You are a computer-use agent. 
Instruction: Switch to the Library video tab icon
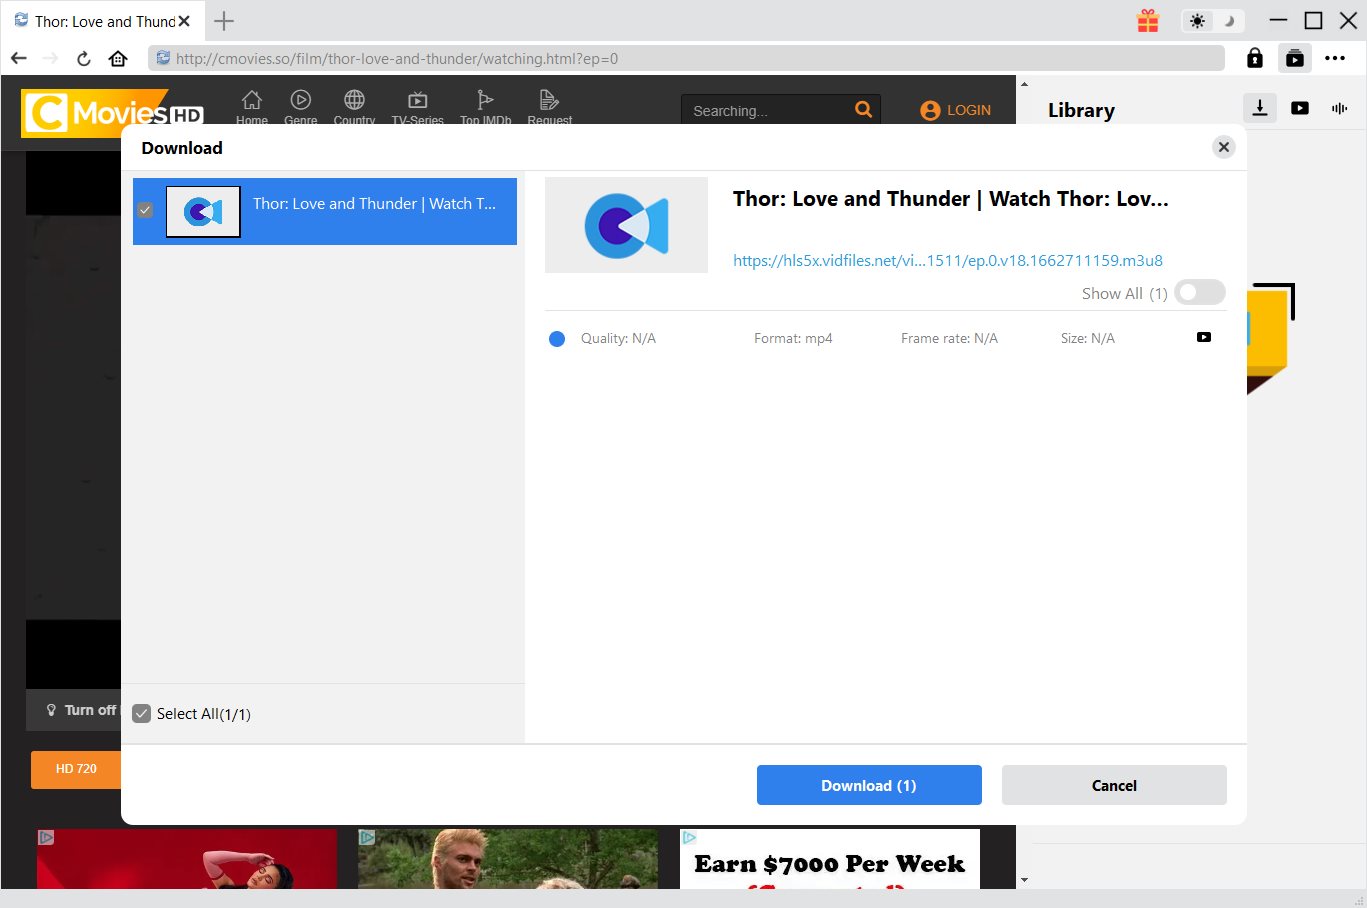click(x=1300, y=108)
